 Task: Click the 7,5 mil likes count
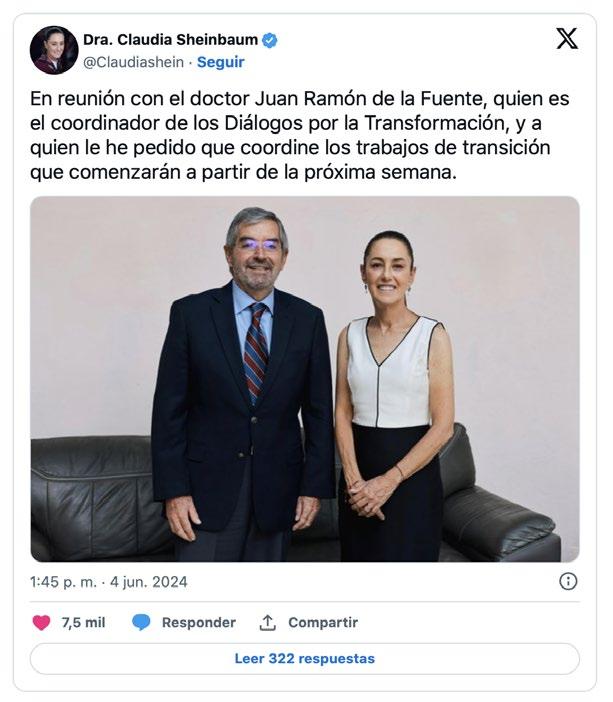tap(83, 622)
